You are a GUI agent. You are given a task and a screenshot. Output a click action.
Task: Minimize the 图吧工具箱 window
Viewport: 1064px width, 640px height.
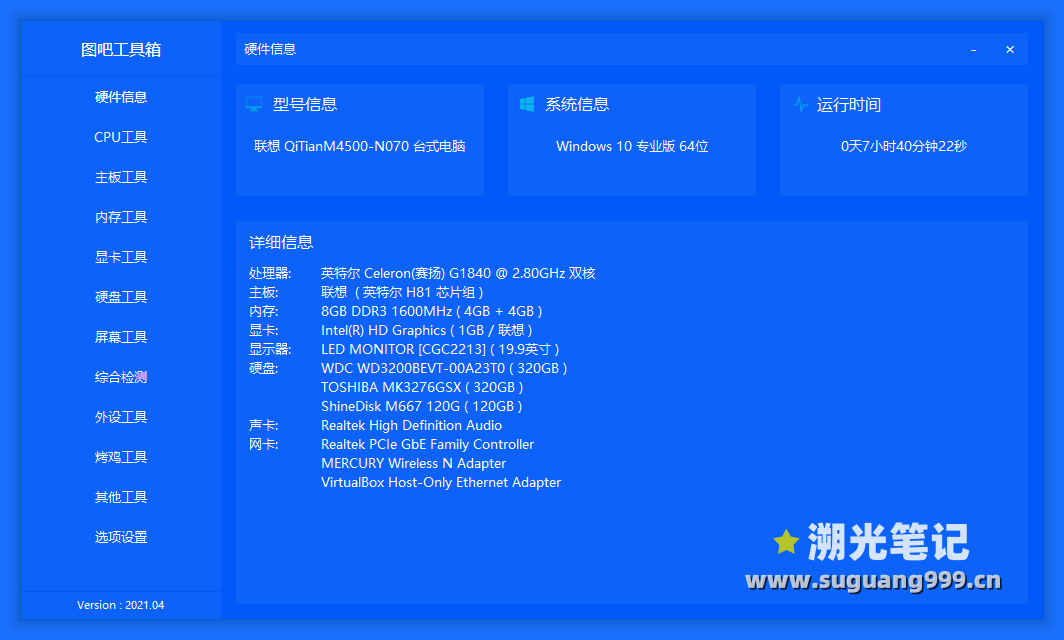[x=974, y=50]
